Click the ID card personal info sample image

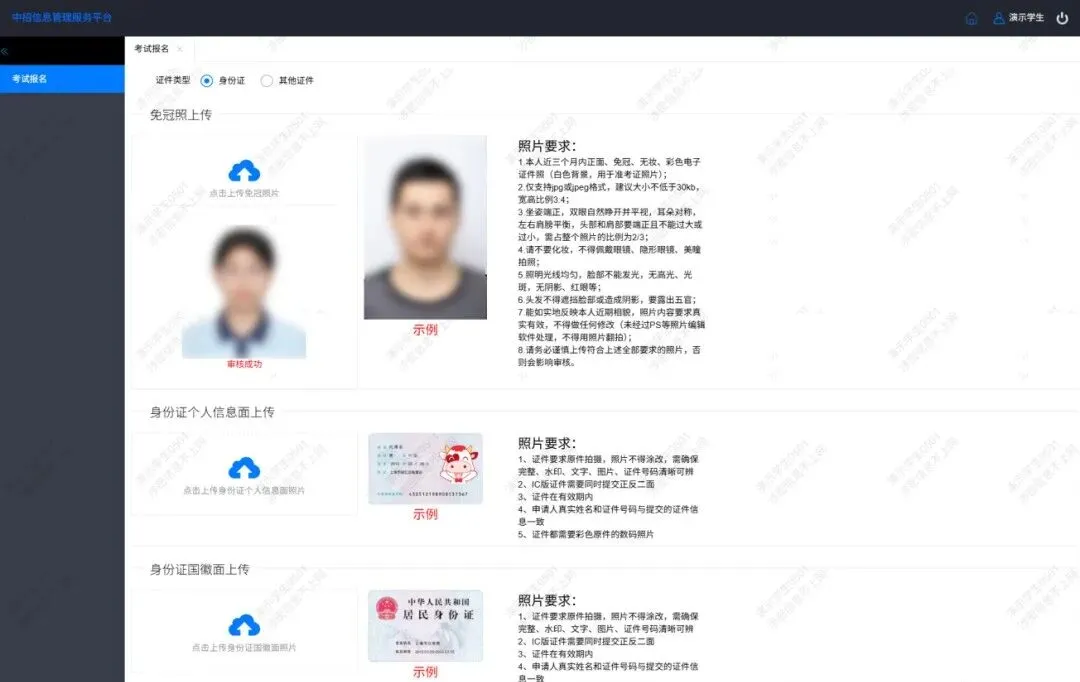coord(424,469)
